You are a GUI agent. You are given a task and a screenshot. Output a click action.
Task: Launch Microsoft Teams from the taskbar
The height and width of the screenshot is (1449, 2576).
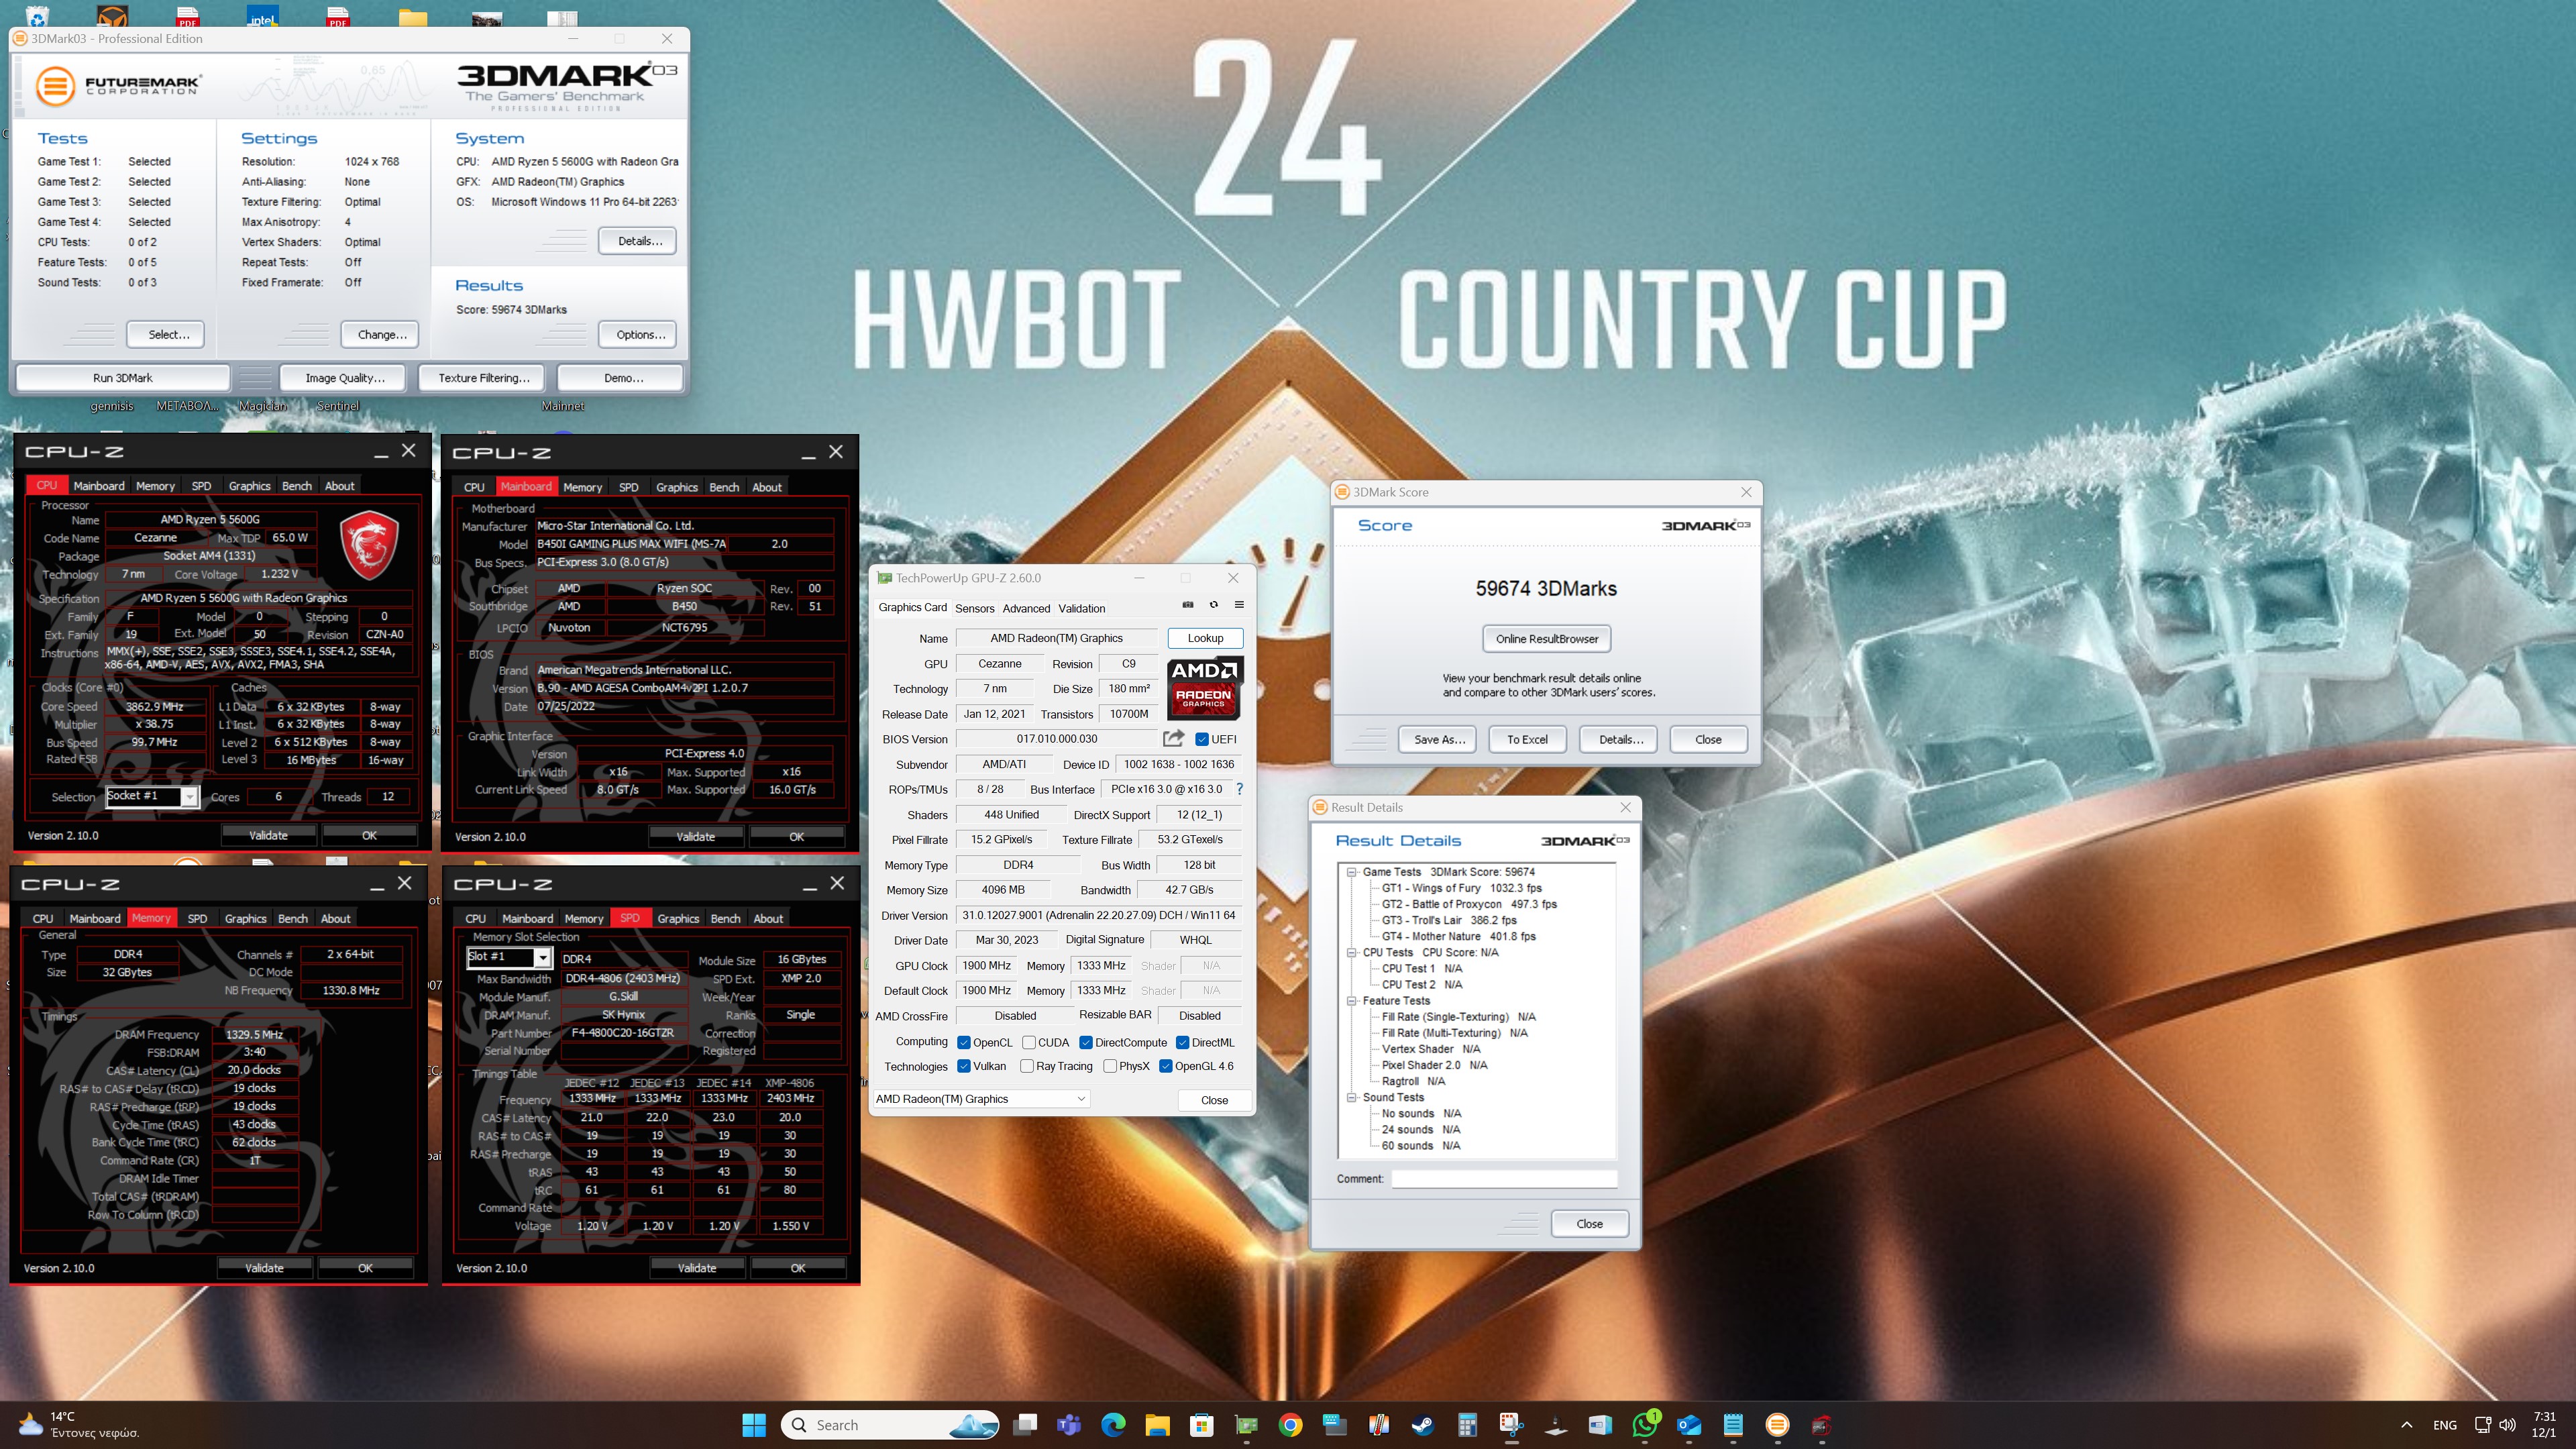coord(1069,1425)
